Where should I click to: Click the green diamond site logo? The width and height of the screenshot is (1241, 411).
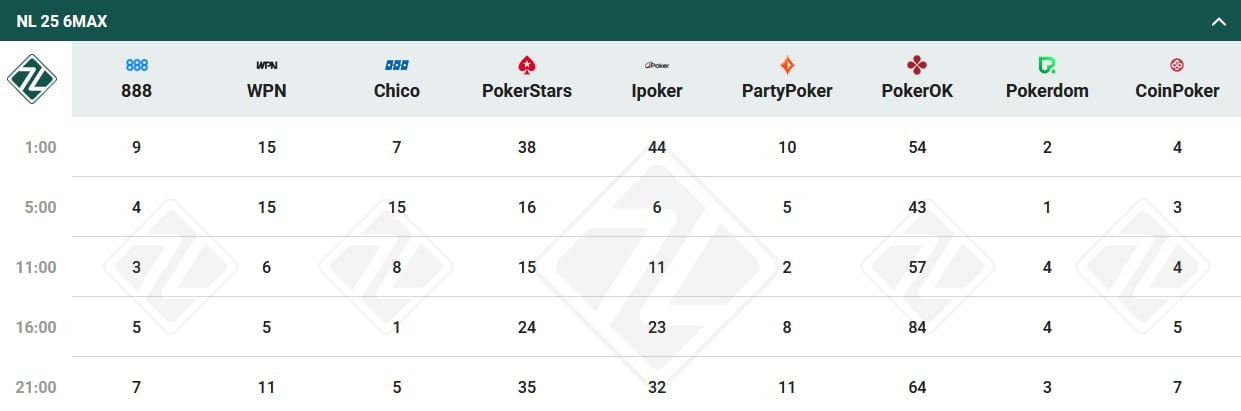tap(32, 79)
